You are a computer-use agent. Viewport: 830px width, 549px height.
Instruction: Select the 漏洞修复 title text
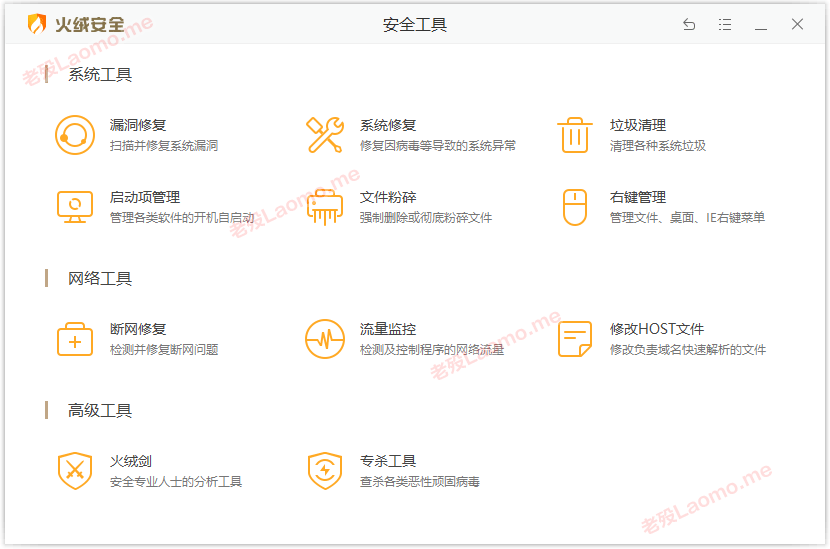click(138, 125)
